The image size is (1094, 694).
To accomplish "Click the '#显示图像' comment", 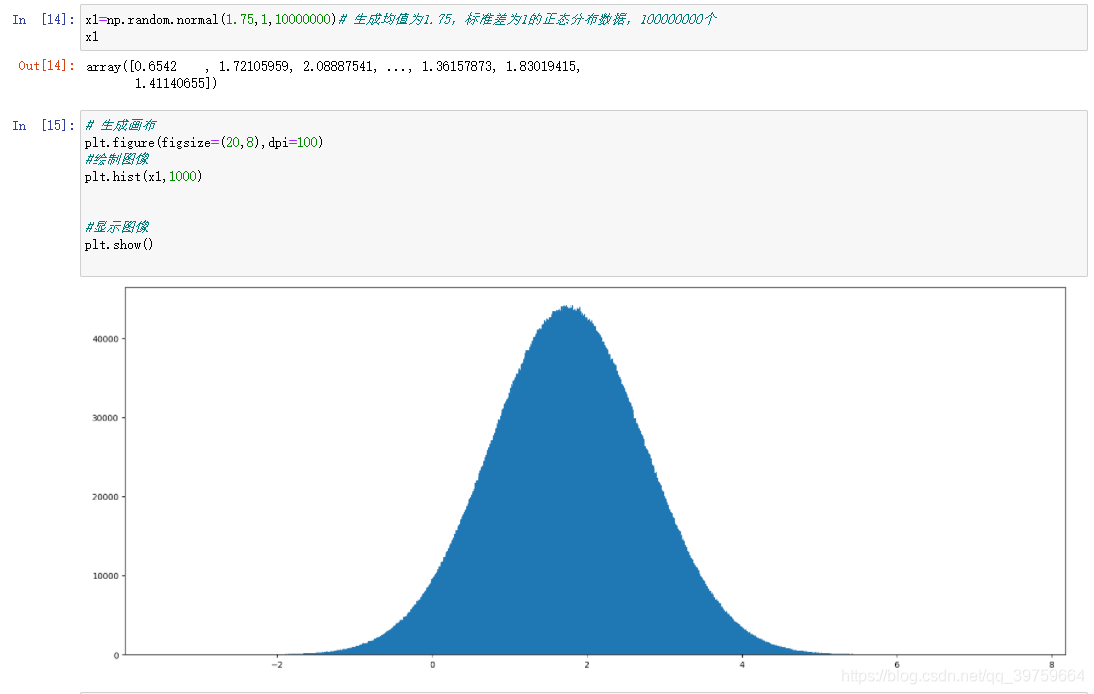I will [117, 227].
